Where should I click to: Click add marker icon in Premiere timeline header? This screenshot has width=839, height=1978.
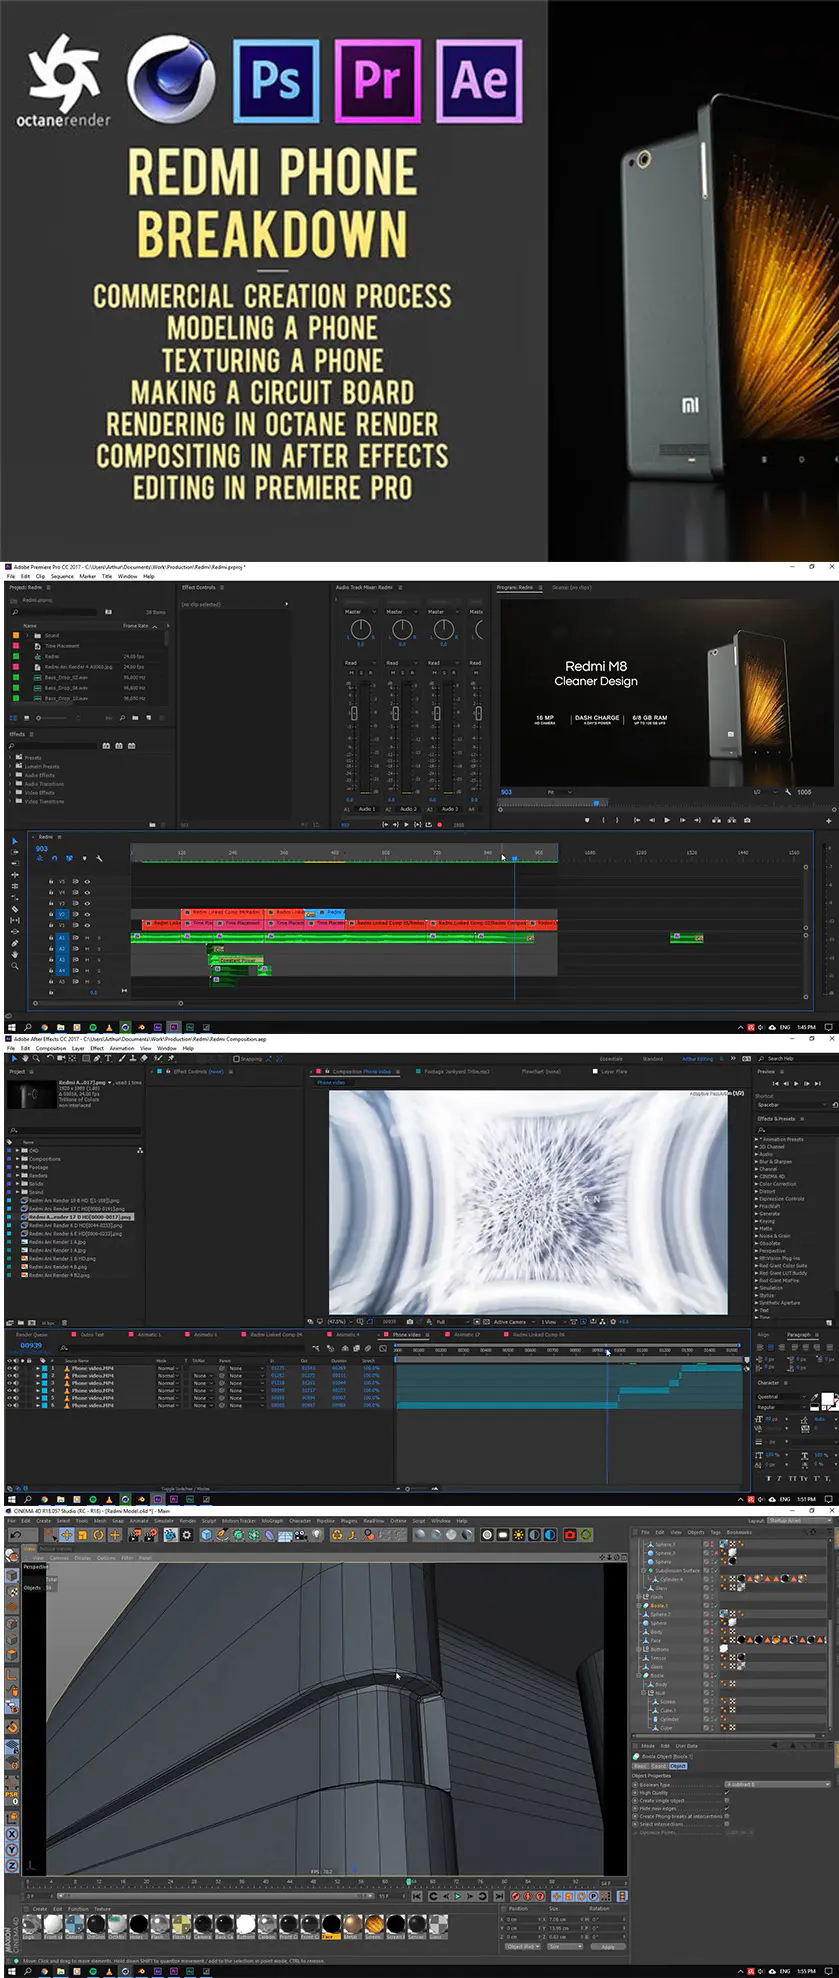(84, 858)
